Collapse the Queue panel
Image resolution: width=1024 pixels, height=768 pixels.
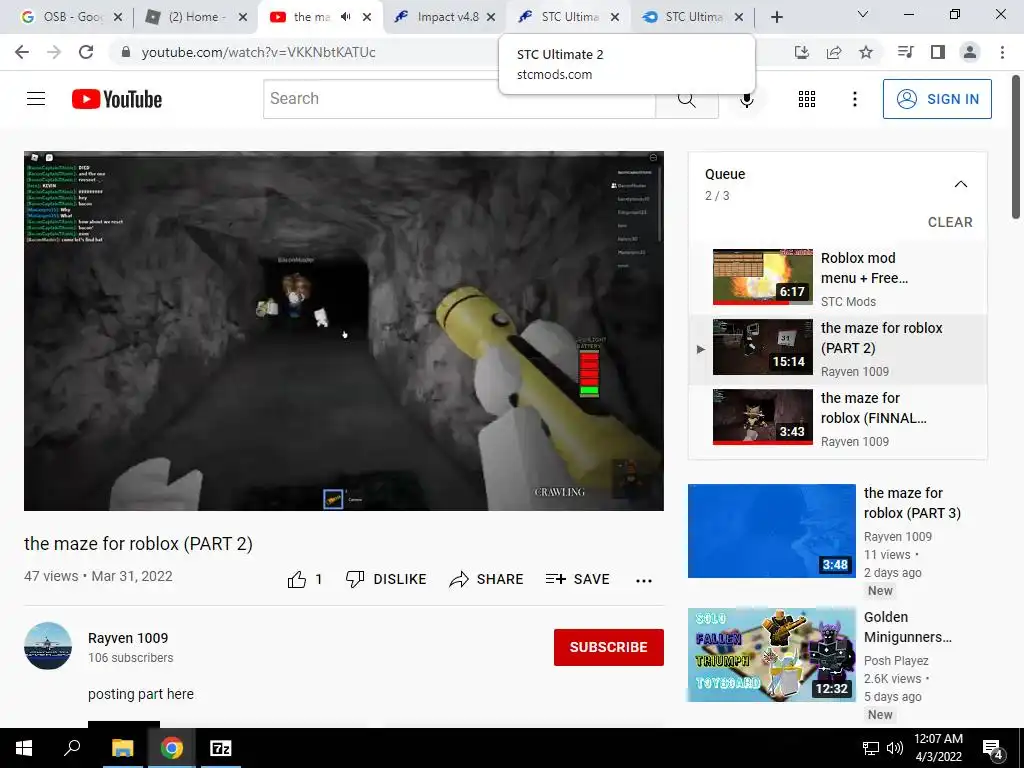(961, 184)
